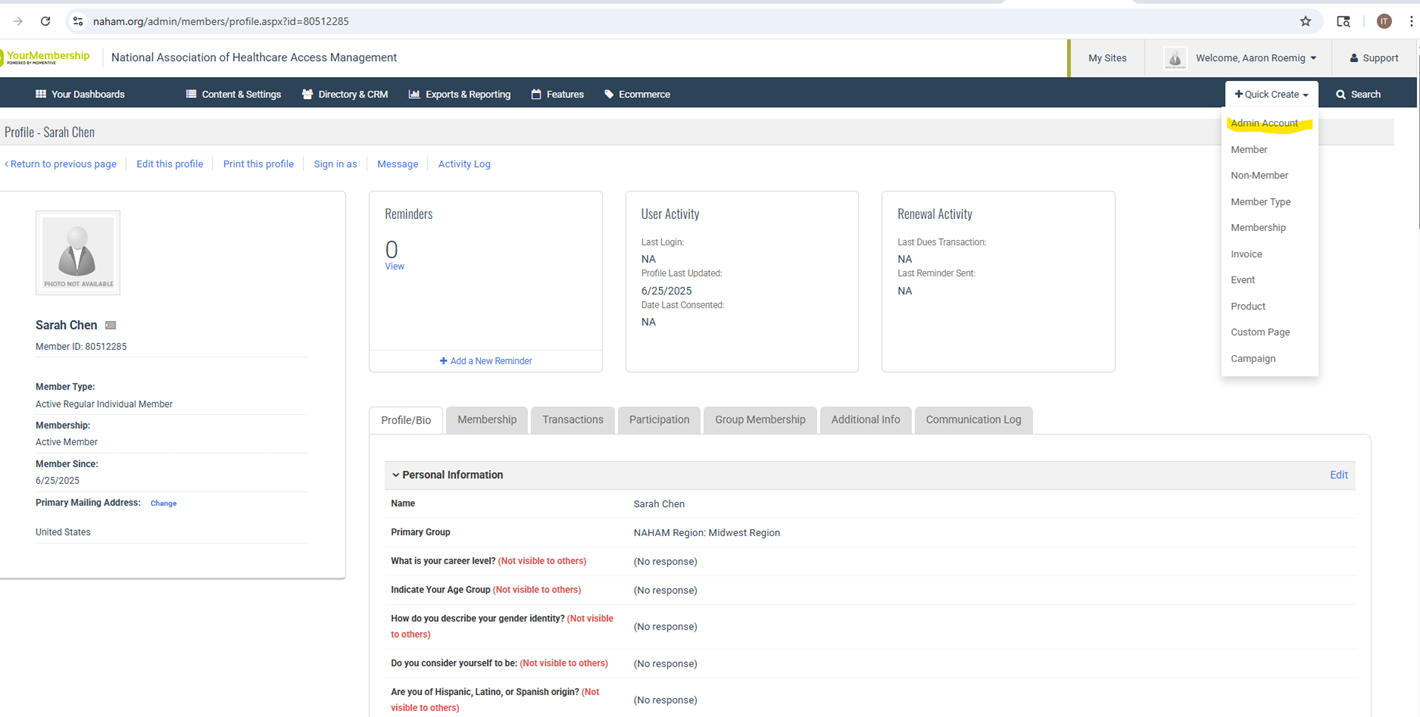The height and width of the screenshot is (717, 1420).
Task: Bookmark the page with the star icon
Action: click(x=1305, y=20)
